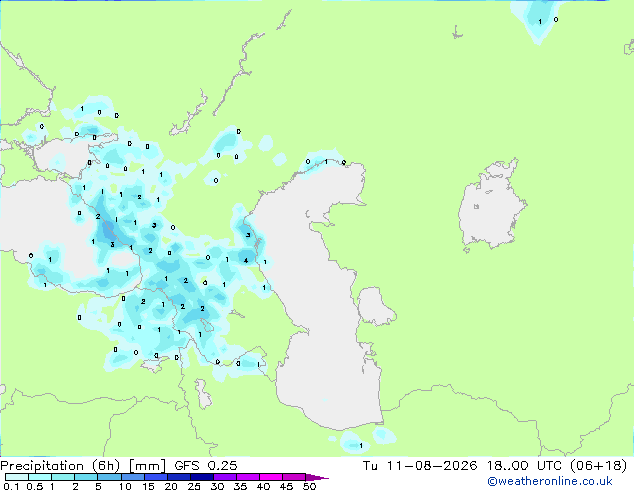The height and width of the screenshot is (490, 634).
Task: Click the forecast offset (06+18) label
Action: coord(598,466)
